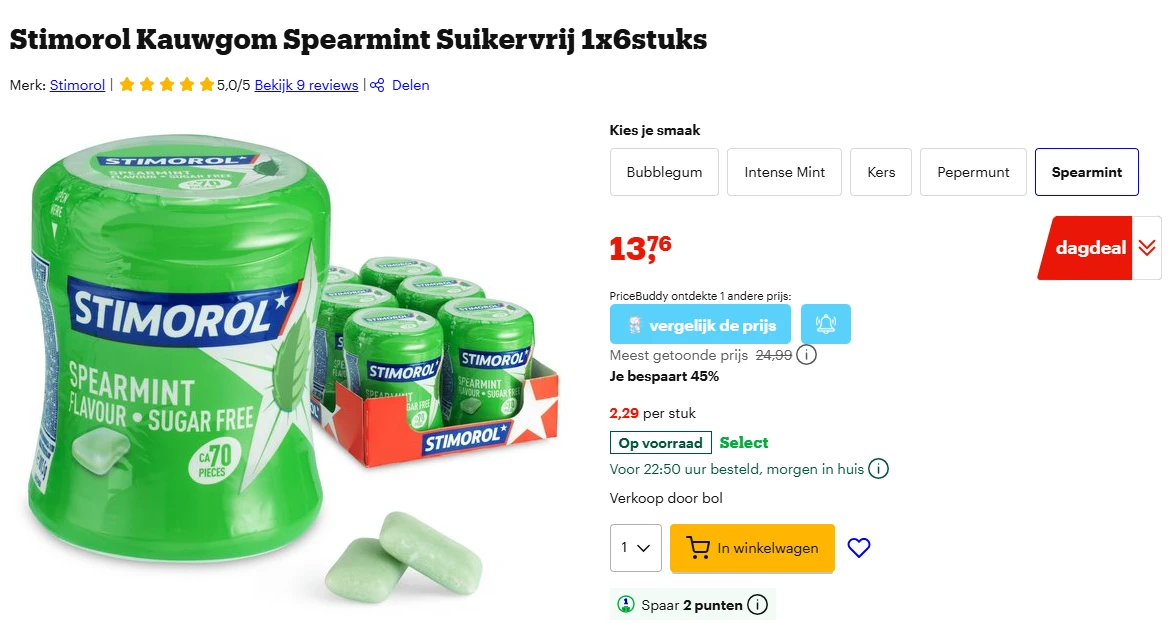Click the price alert bell icon

click(825, 323)
